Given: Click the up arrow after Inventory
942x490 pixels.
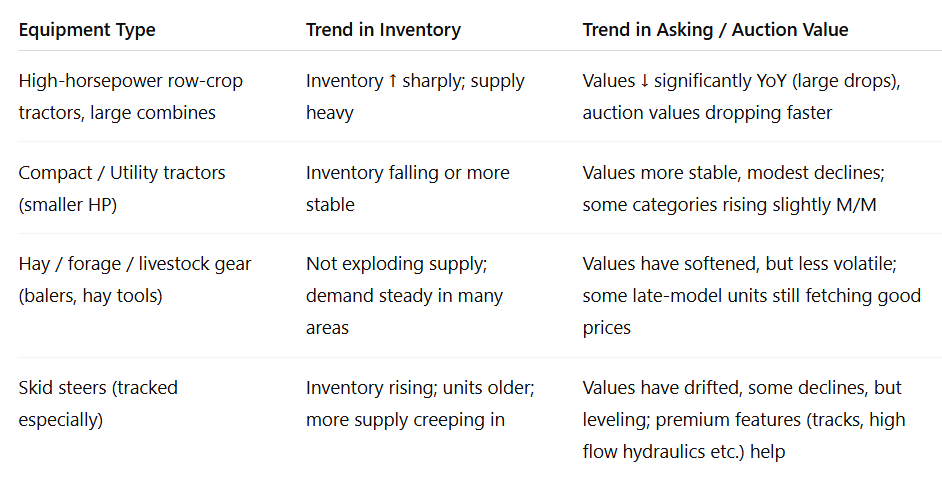Looking at the screenshot, I should click(x=392, y=81).
